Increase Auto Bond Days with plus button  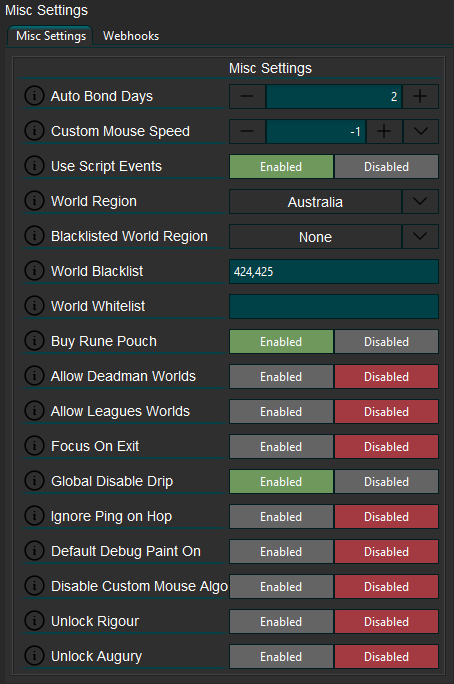coord(420,96)
